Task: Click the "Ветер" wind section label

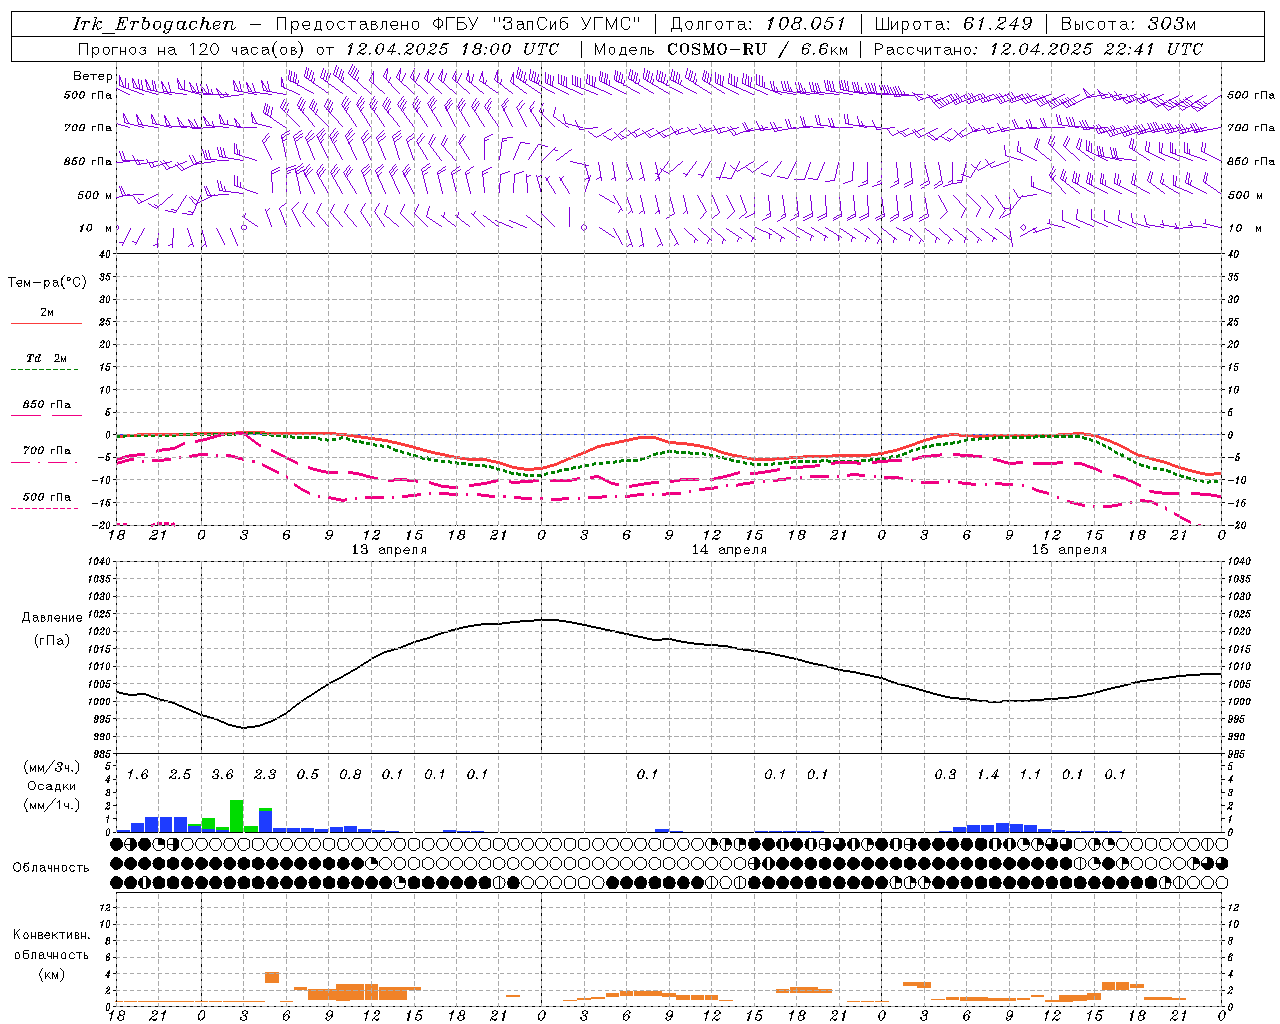Action: pos(92,76)
